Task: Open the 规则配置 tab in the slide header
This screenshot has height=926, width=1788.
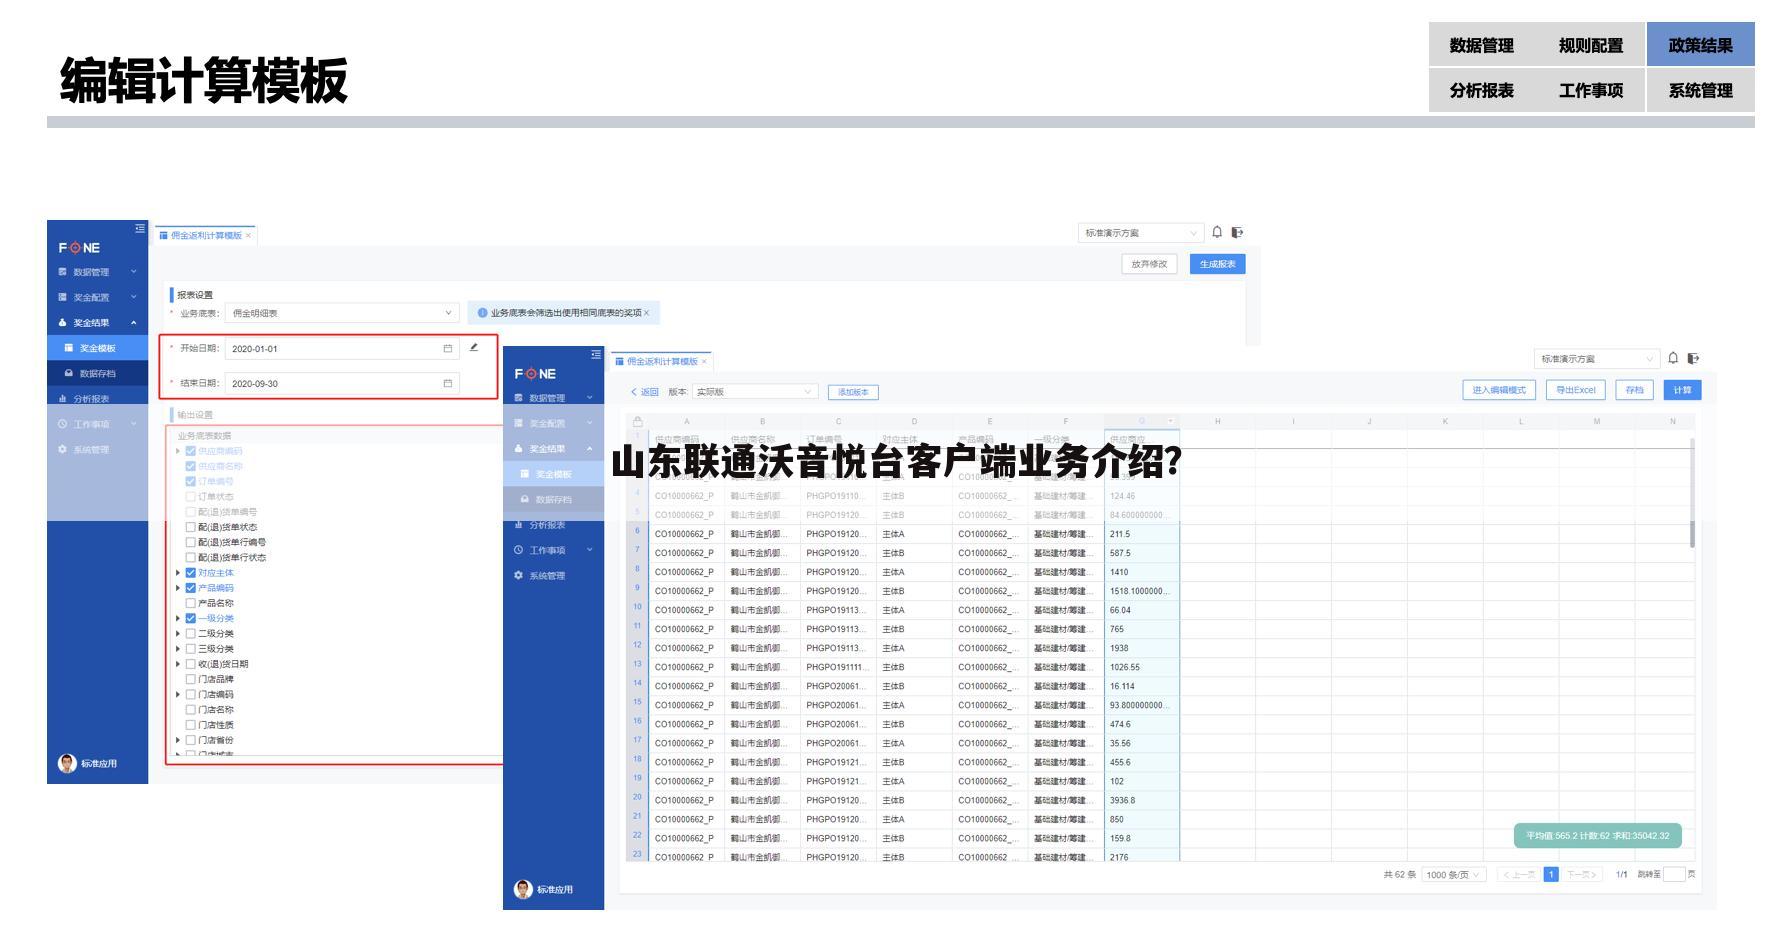Action: [1591, 45]
